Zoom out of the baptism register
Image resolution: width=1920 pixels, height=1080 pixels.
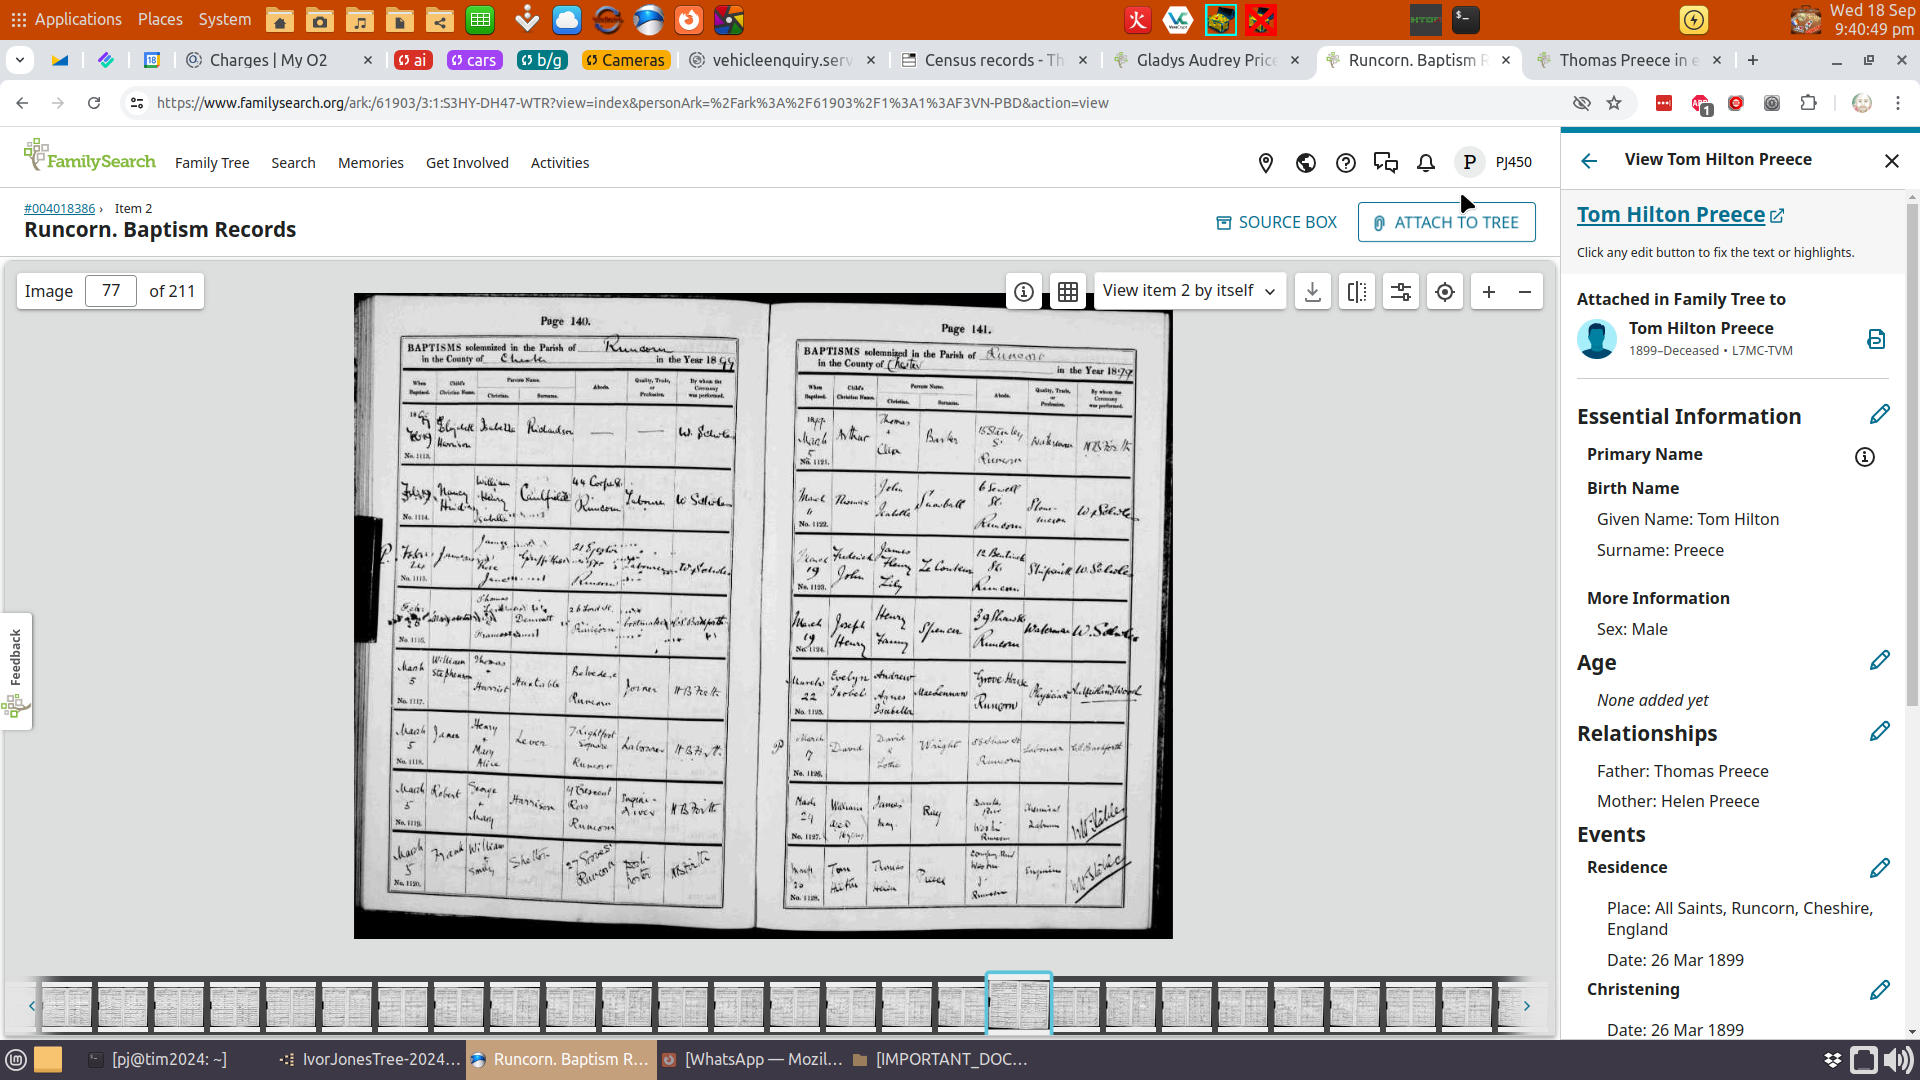[1525, 291]
